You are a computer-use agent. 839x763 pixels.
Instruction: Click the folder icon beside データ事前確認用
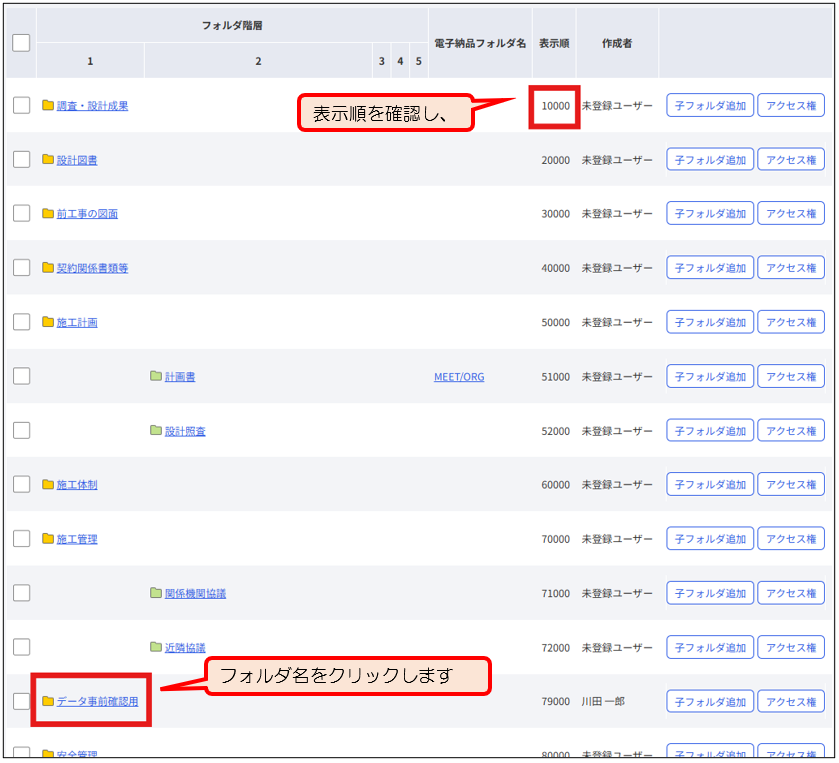click(48, 701)
